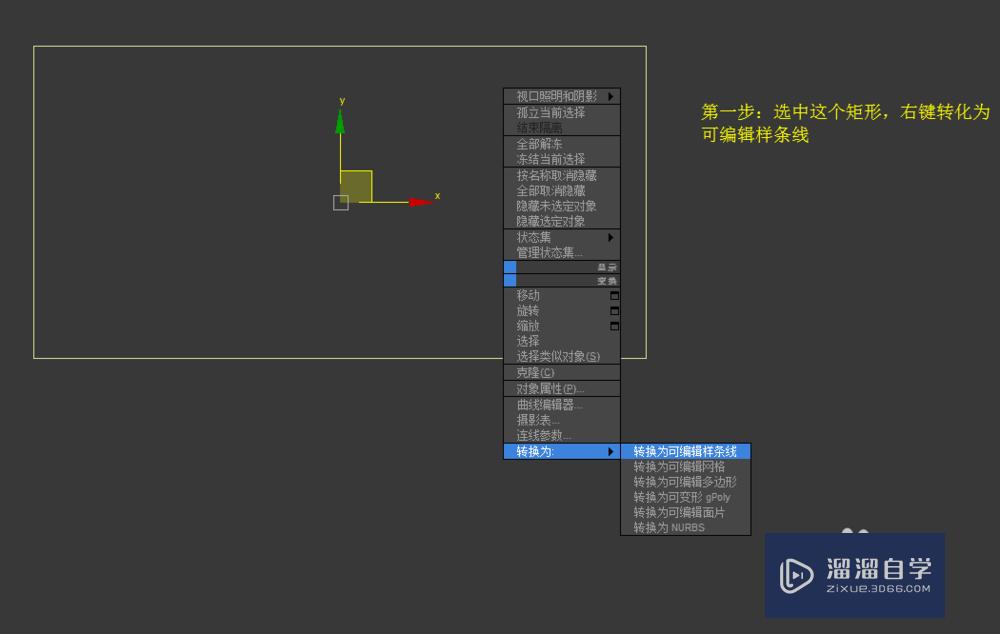Expand the 转换为: submenu entry
Viewport: 1000px width, 634px height.
562,451
